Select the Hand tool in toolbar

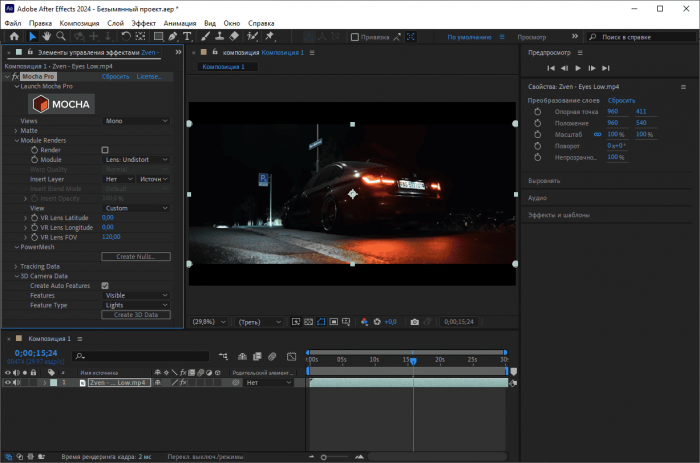[x=46, y=37]
